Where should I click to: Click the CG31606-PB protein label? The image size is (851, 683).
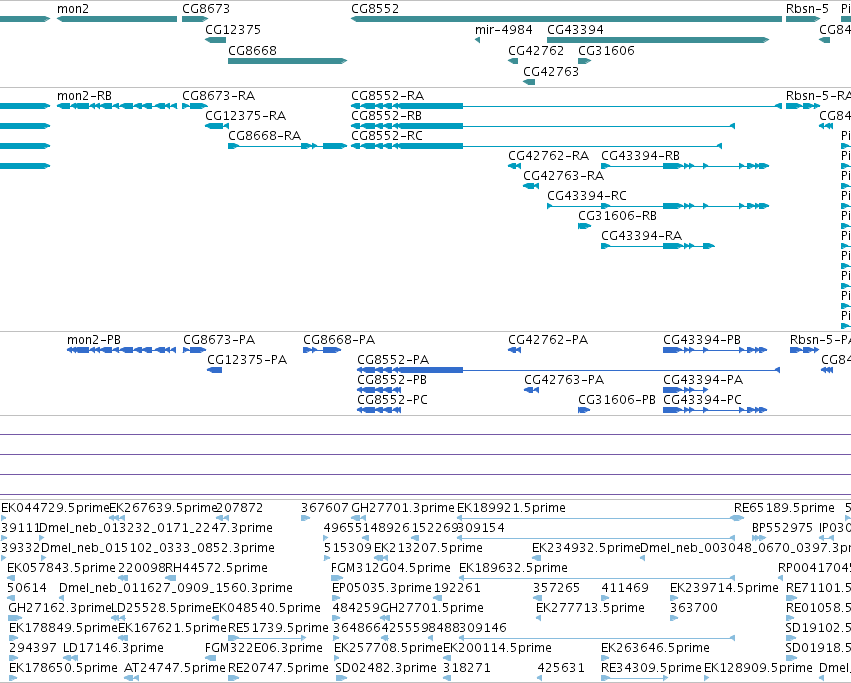pos(617,400)
